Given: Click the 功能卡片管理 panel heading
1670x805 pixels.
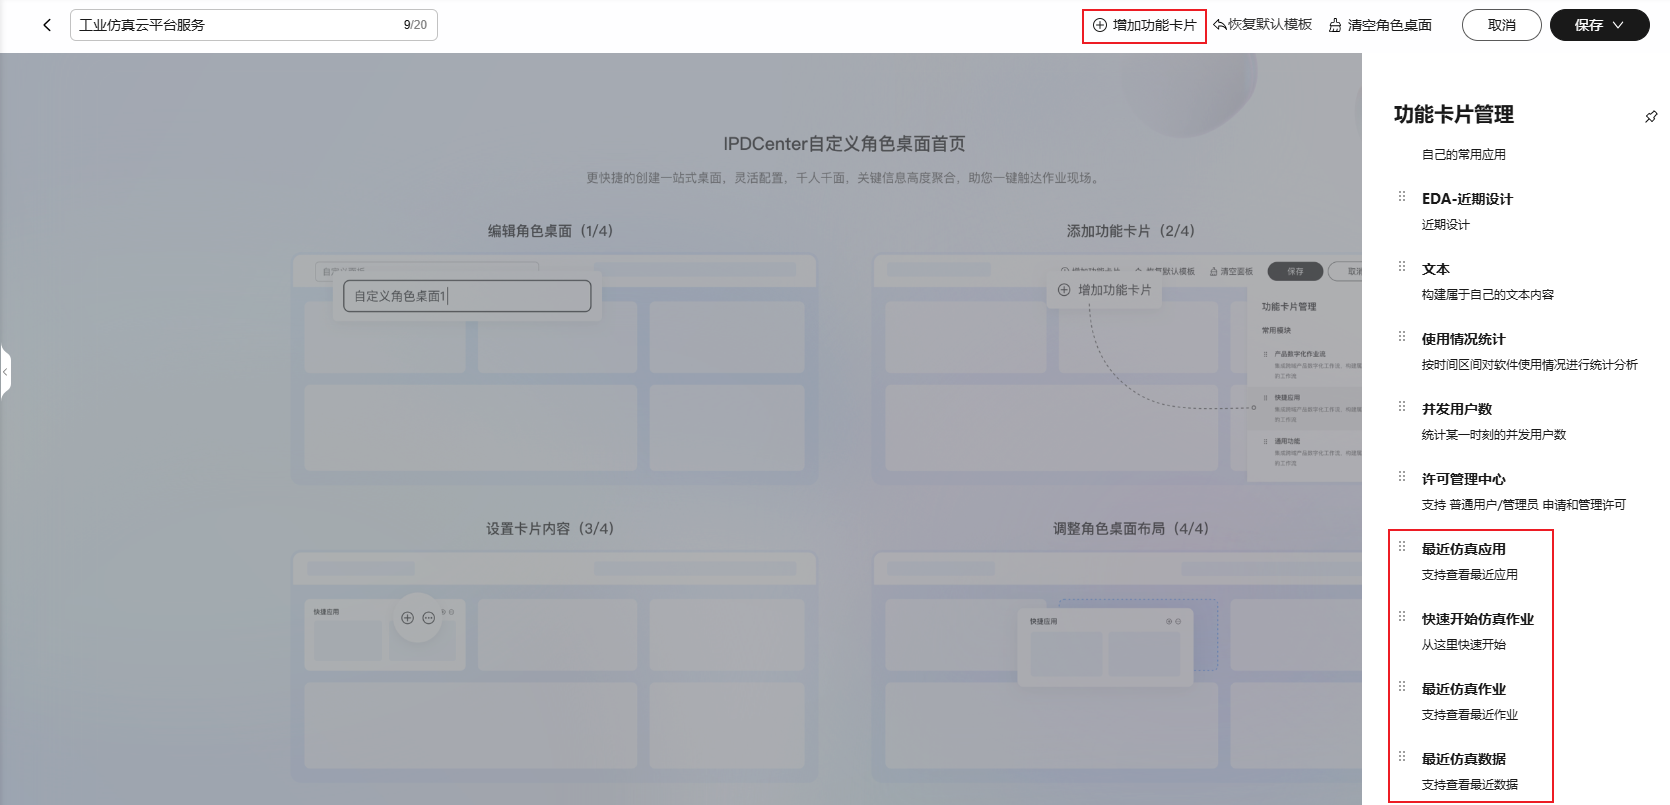Looking at the screenshot, I should pyautogui.click(x=1453, y=115).
